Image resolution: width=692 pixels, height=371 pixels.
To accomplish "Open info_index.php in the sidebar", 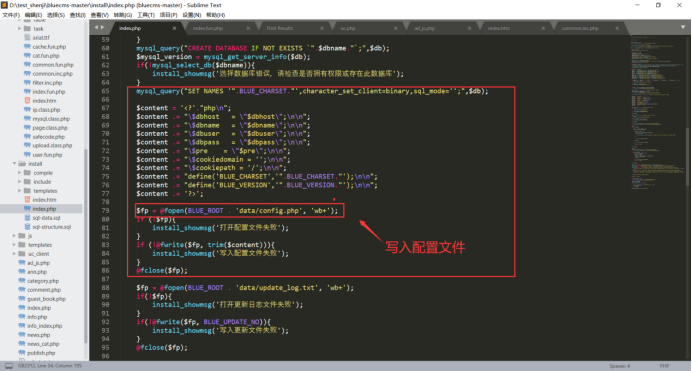I will point(45,326).
